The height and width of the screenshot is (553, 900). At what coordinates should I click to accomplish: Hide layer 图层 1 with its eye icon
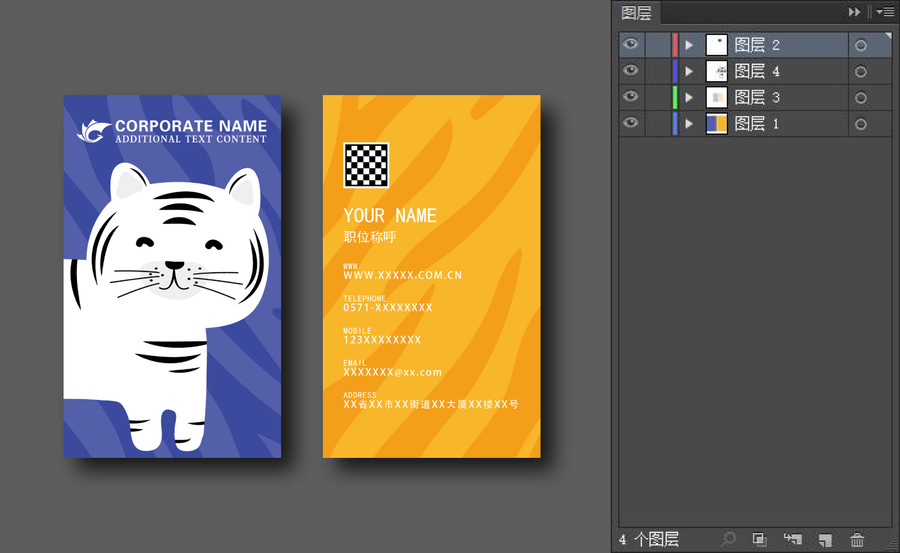631,122
